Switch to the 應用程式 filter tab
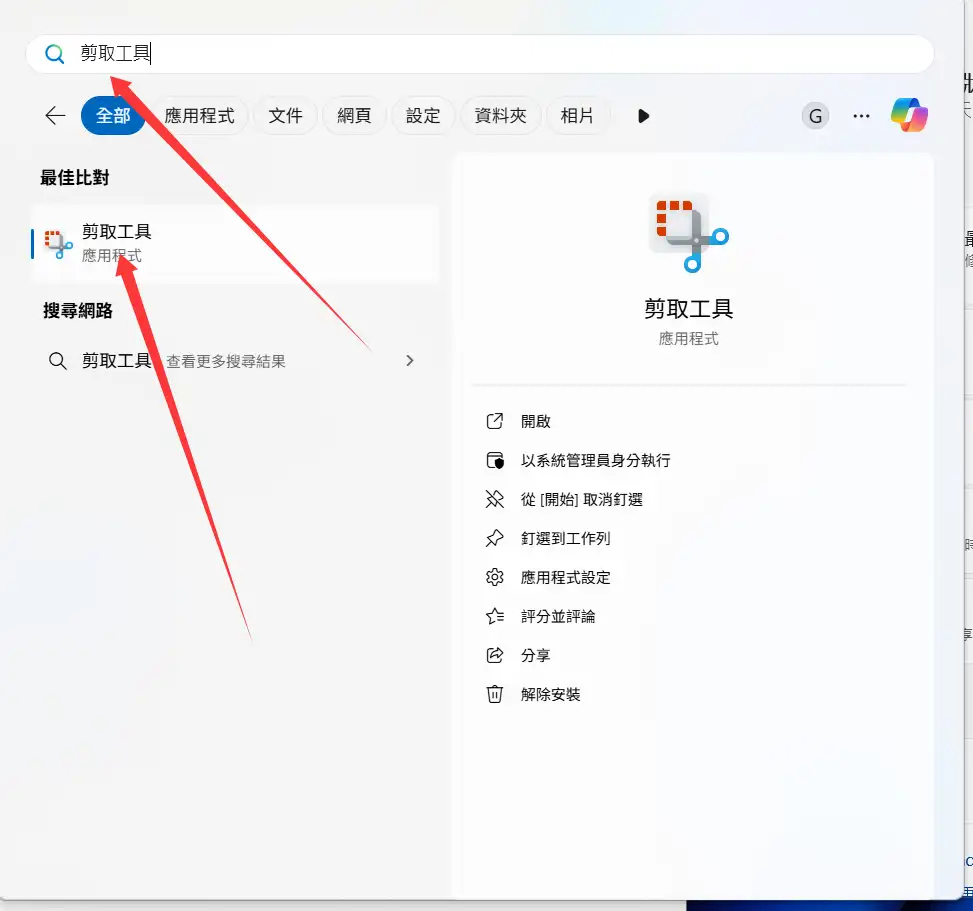The image size is (973, 911). [x=199, y=115]
